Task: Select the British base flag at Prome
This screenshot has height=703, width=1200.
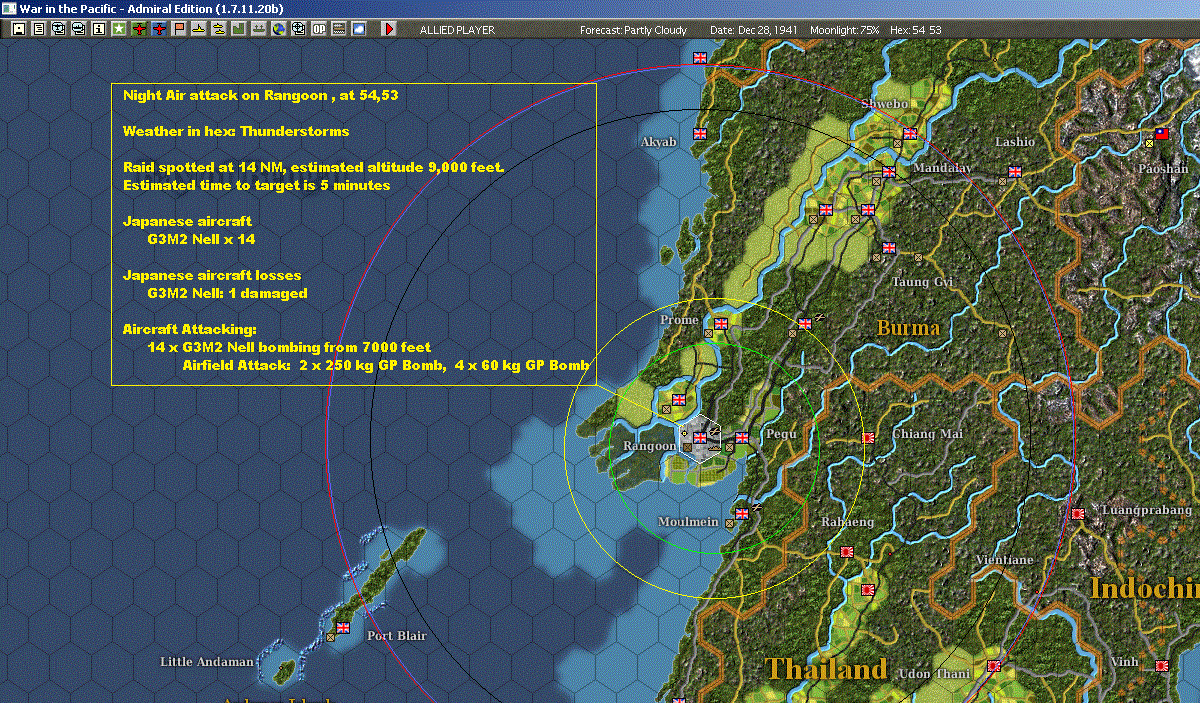Action: [721, 324]
